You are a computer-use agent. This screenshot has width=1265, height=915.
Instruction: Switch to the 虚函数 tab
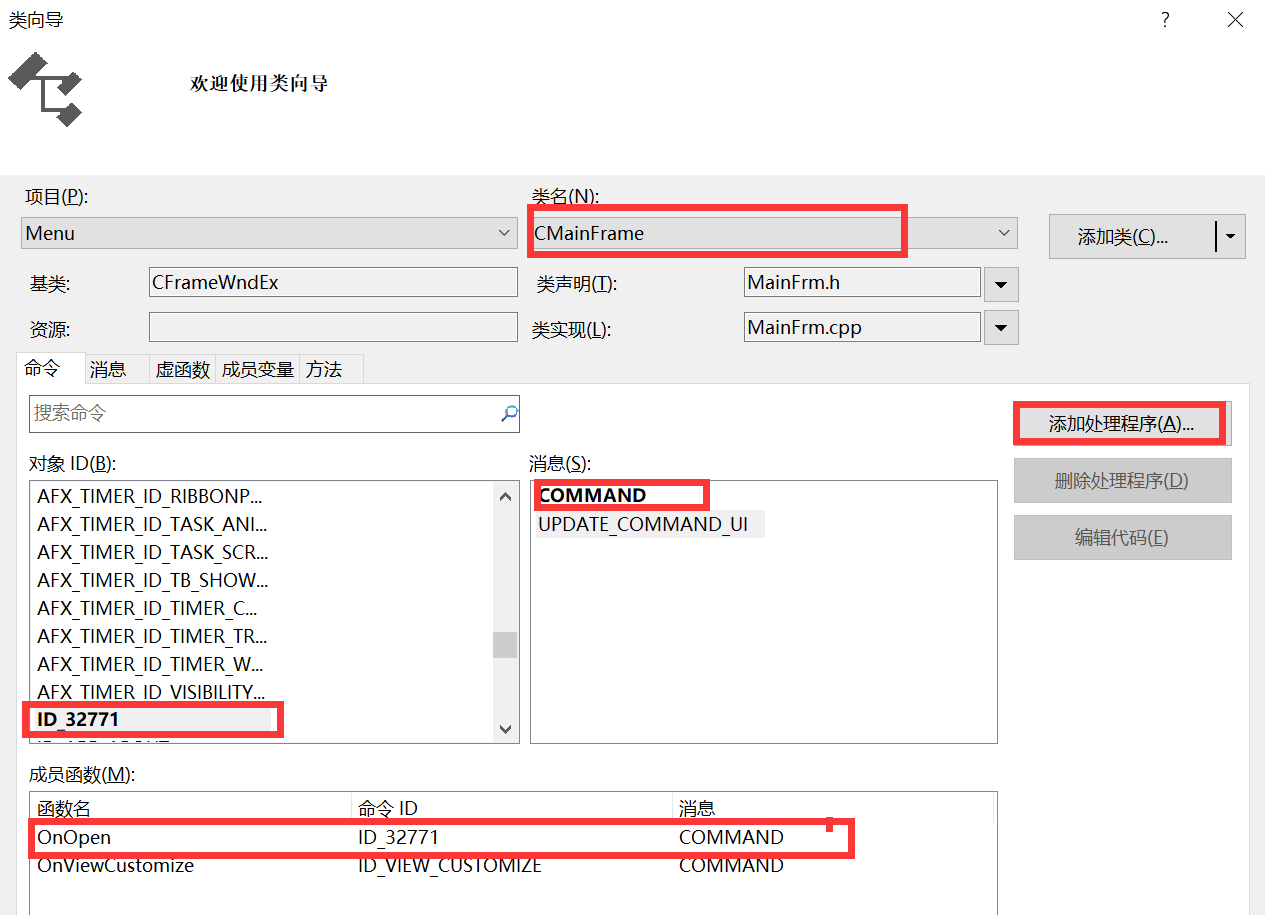[x=182, y=369]
